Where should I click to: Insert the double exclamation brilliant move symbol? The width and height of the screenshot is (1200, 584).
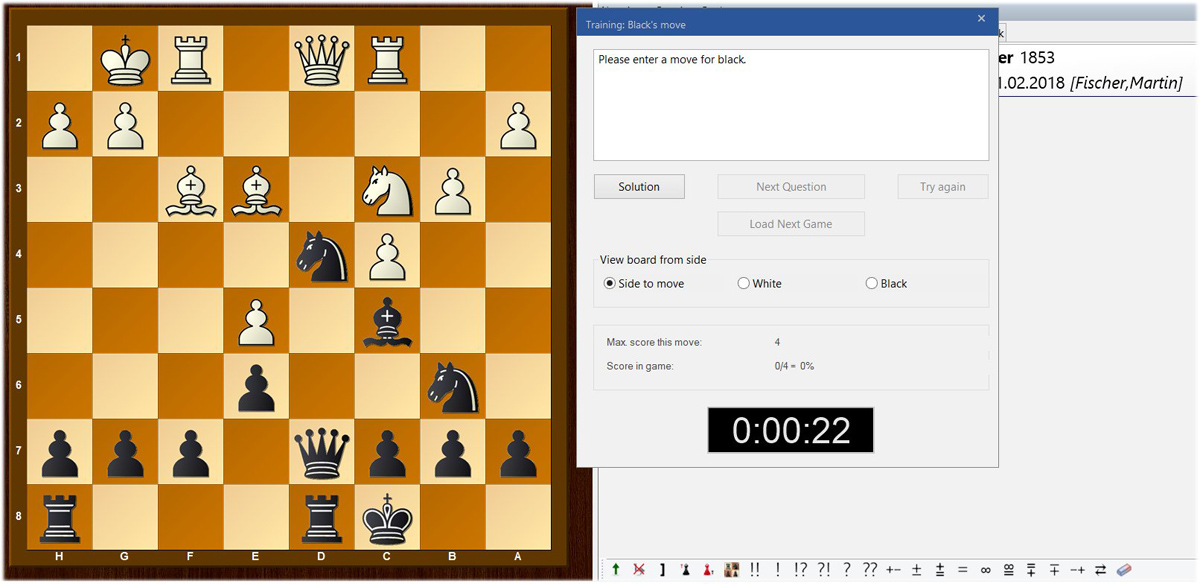point(755,569)
